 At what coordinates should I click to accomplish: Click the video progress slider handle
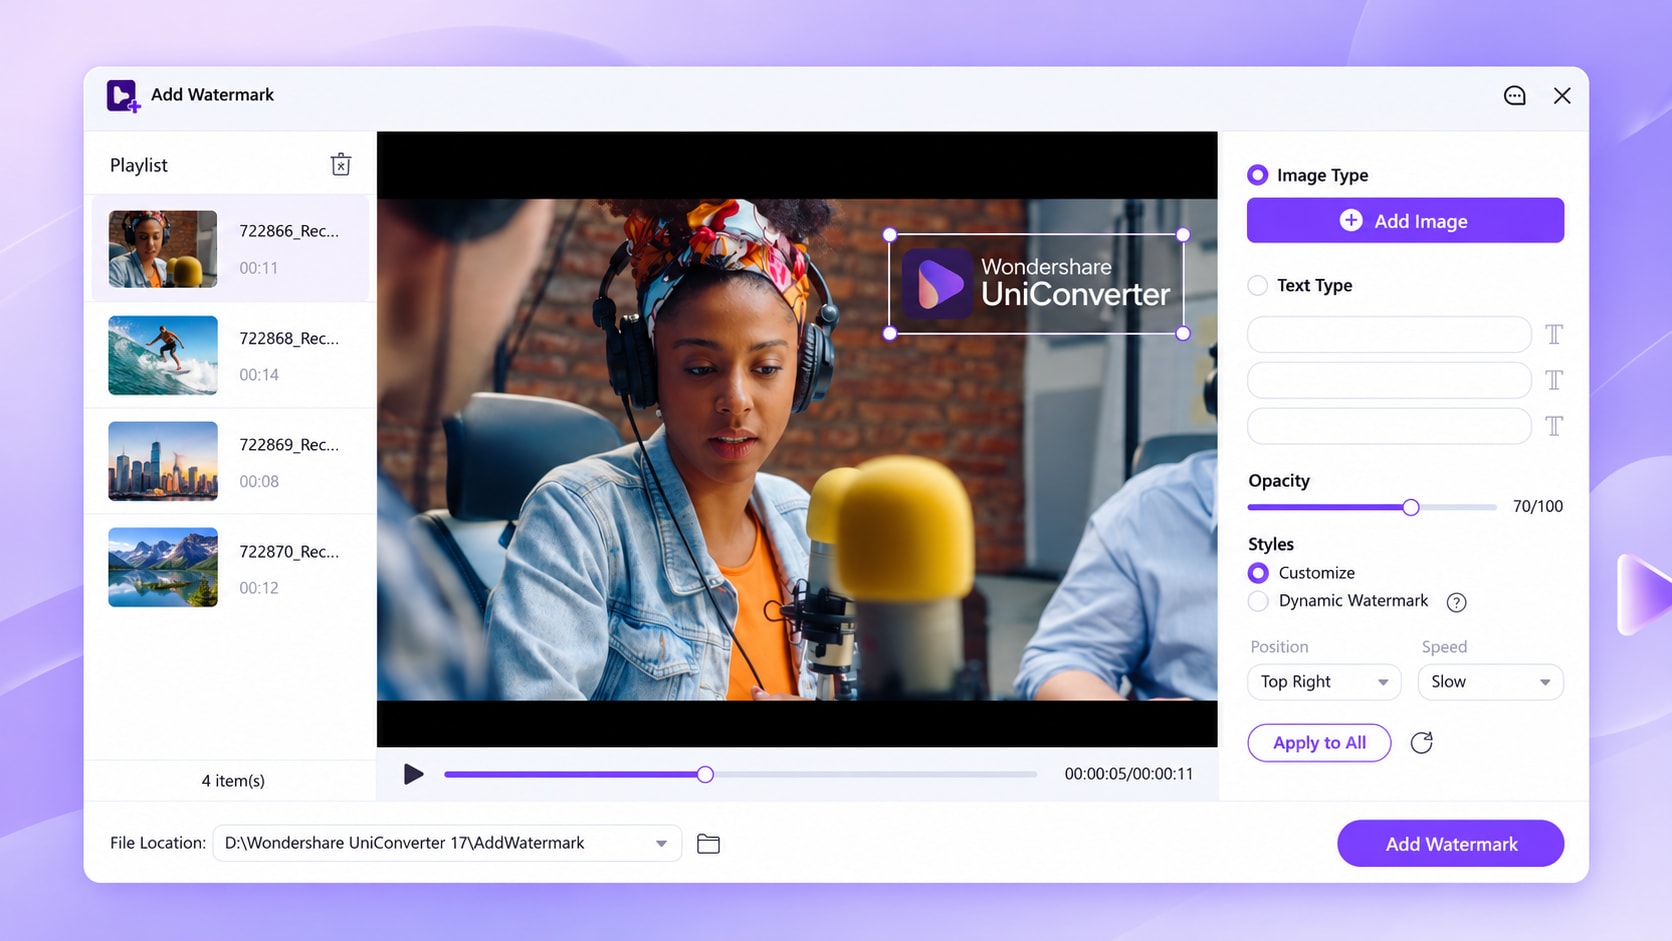point(705,774)
